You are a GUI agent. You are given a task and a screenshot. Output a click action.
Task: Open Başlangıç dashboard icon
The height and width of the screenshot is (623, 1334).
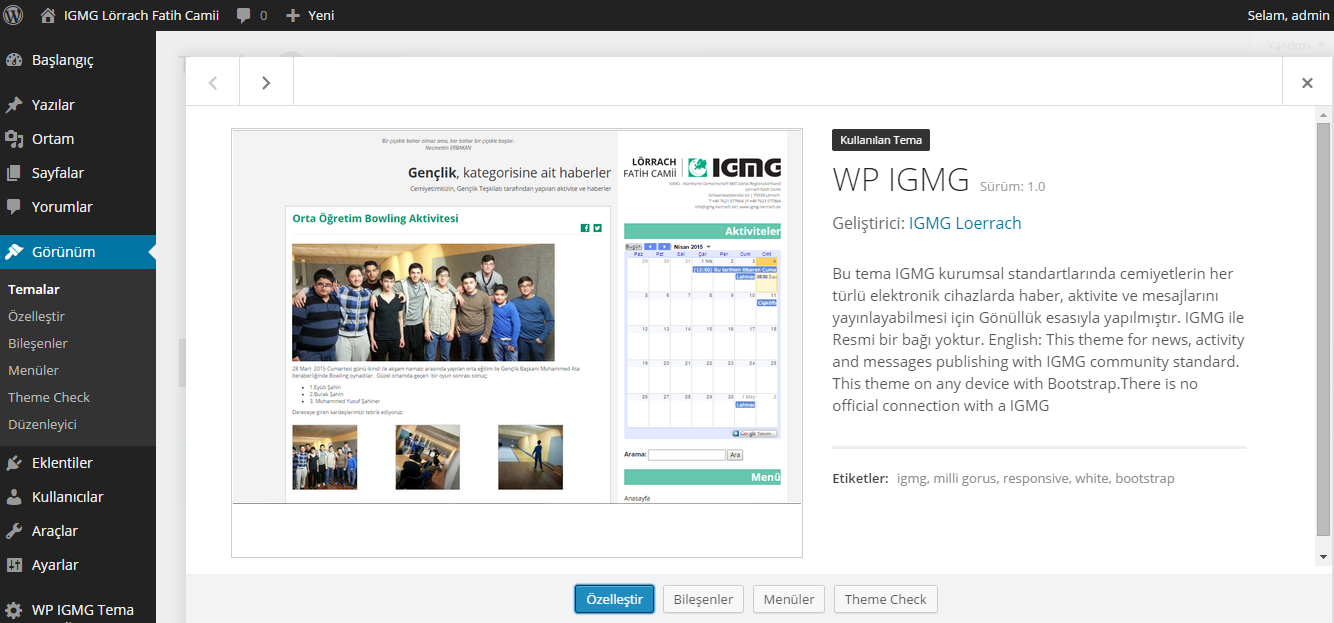(14, 60)
